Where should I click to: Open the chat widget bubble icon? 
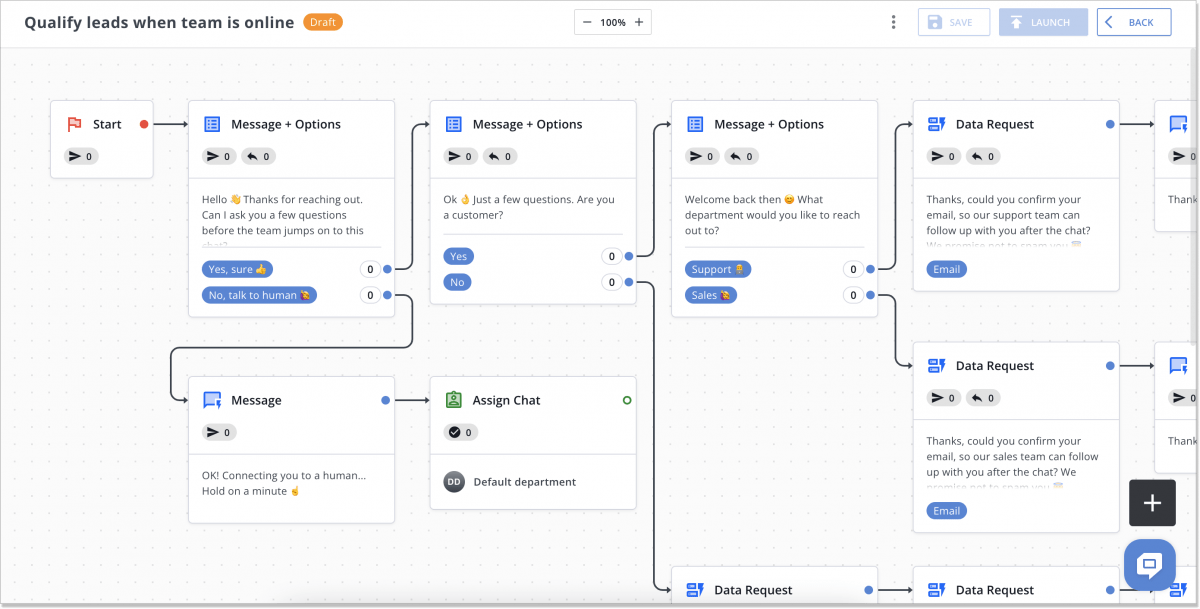1149,564
